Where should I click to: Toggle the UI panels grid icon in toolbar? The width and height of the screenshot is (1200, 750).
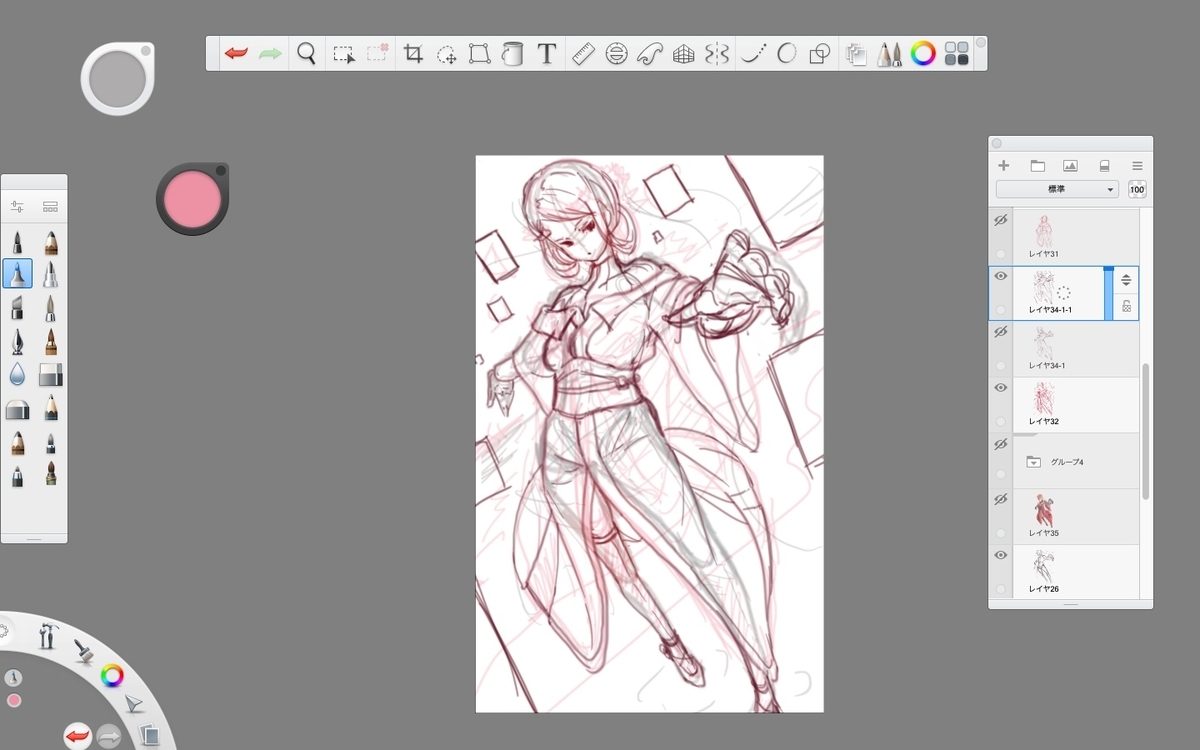point(957,54)
